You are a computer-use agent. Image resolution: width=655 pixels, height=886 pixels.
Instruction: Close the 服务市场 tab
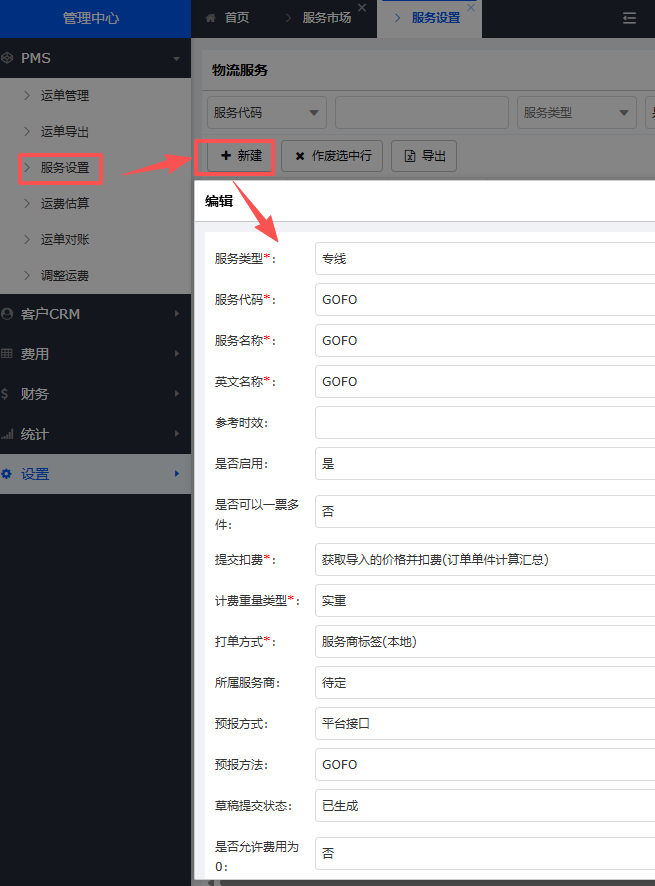[362, 8]
